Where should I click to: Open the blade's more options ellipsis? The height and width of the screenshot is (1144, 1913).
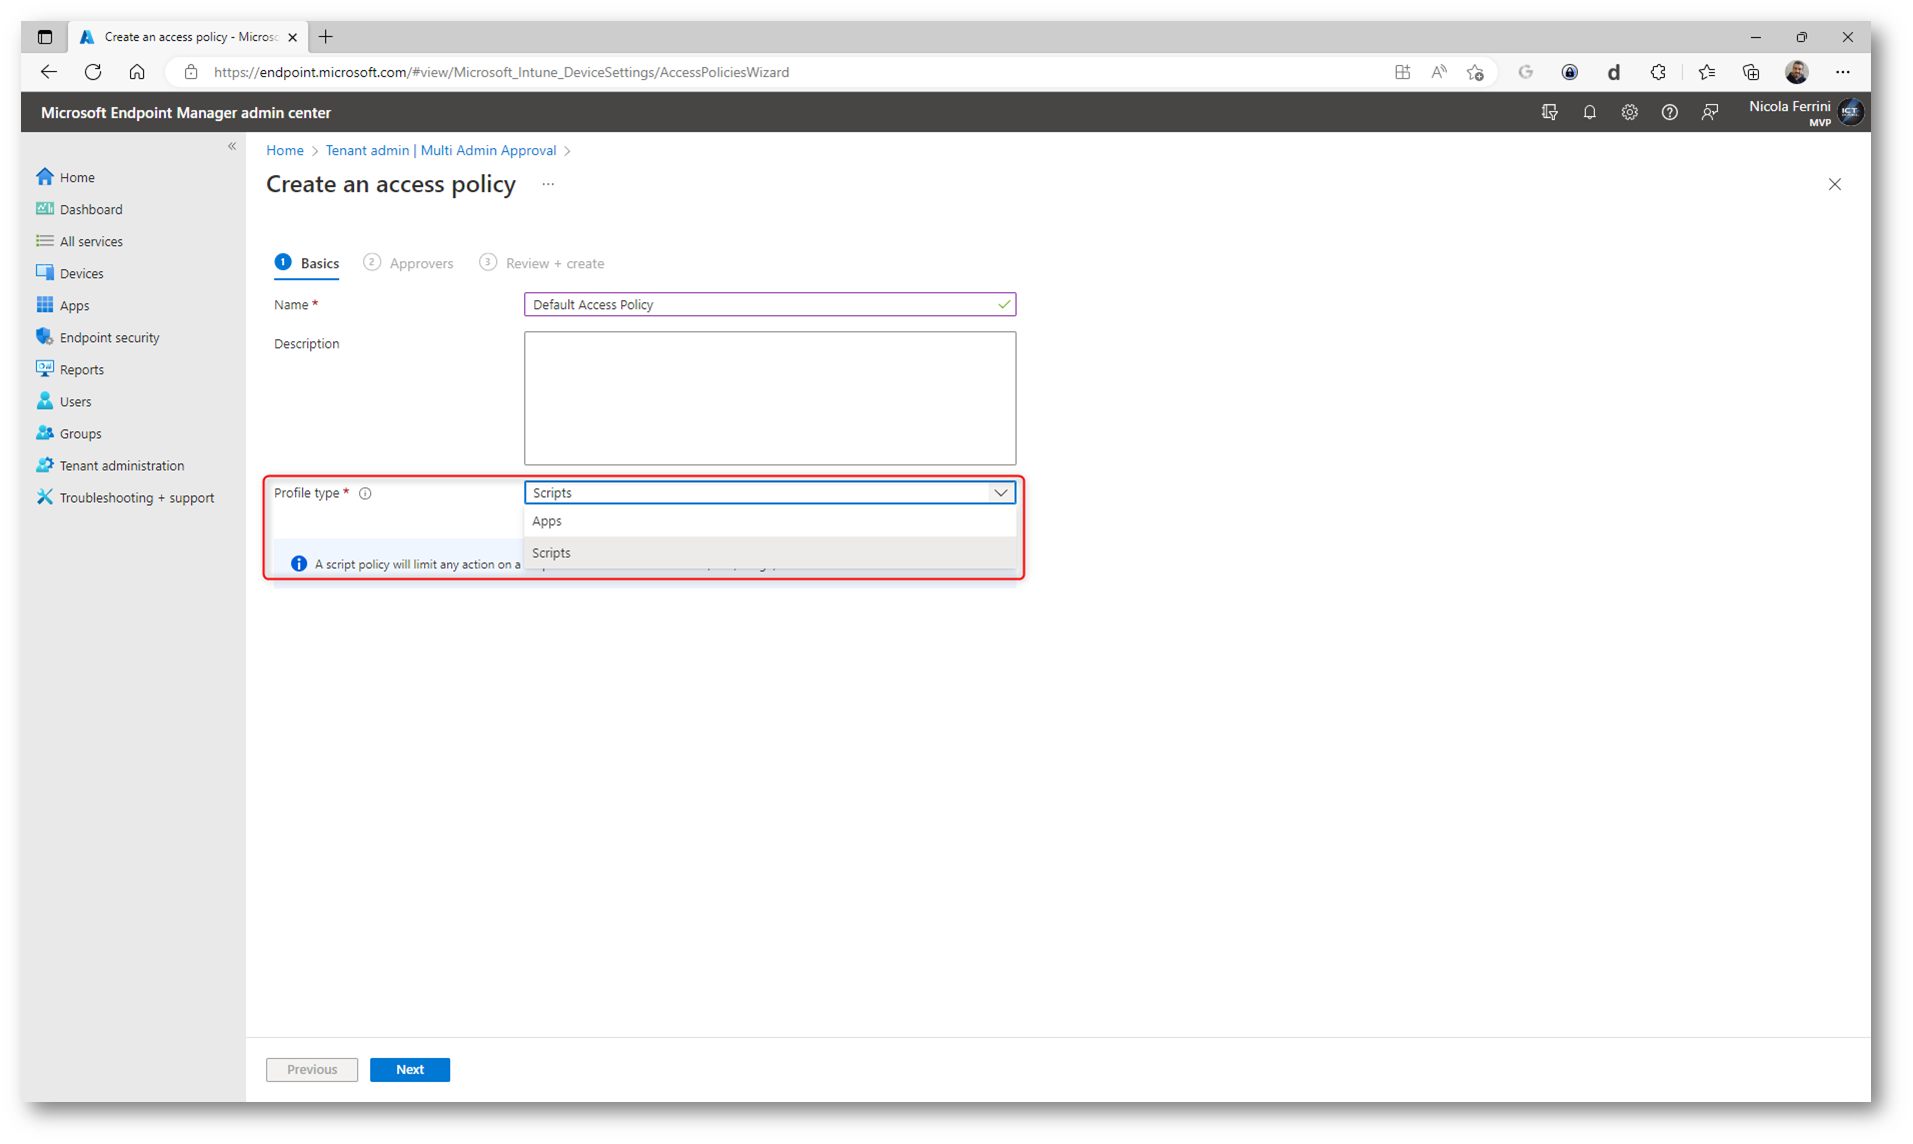[x=548, y=184]
